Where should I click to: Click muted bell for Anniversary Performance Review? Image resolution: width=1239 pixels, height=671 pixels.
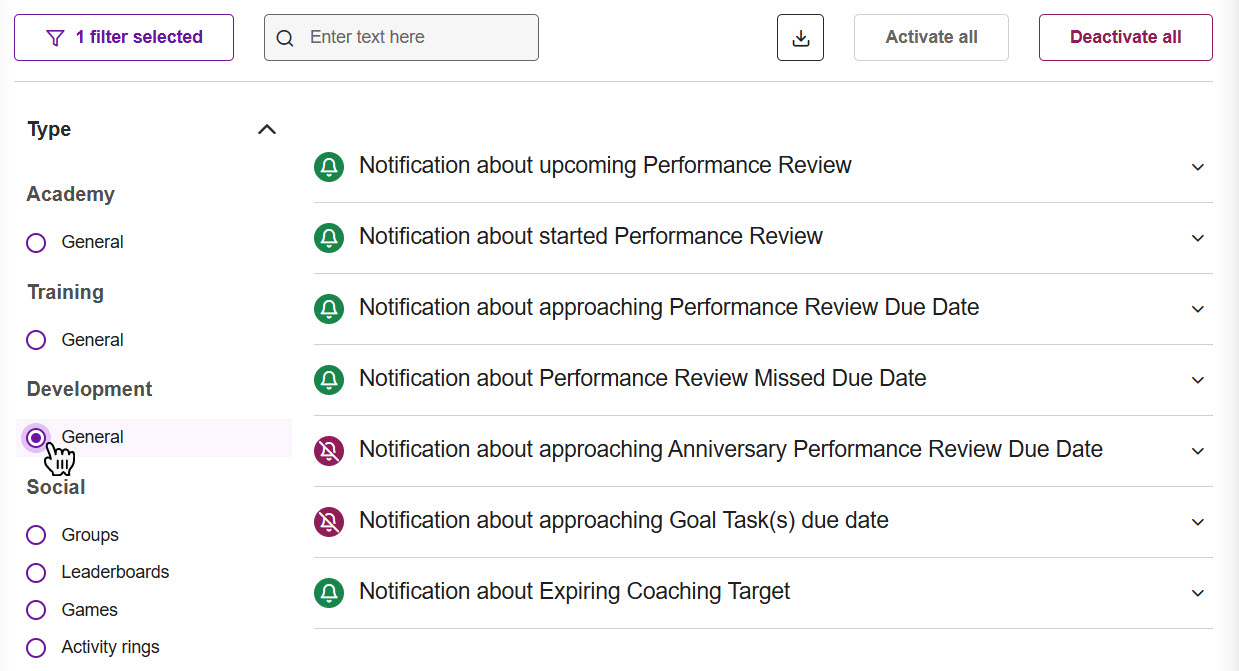coord(329,451)
